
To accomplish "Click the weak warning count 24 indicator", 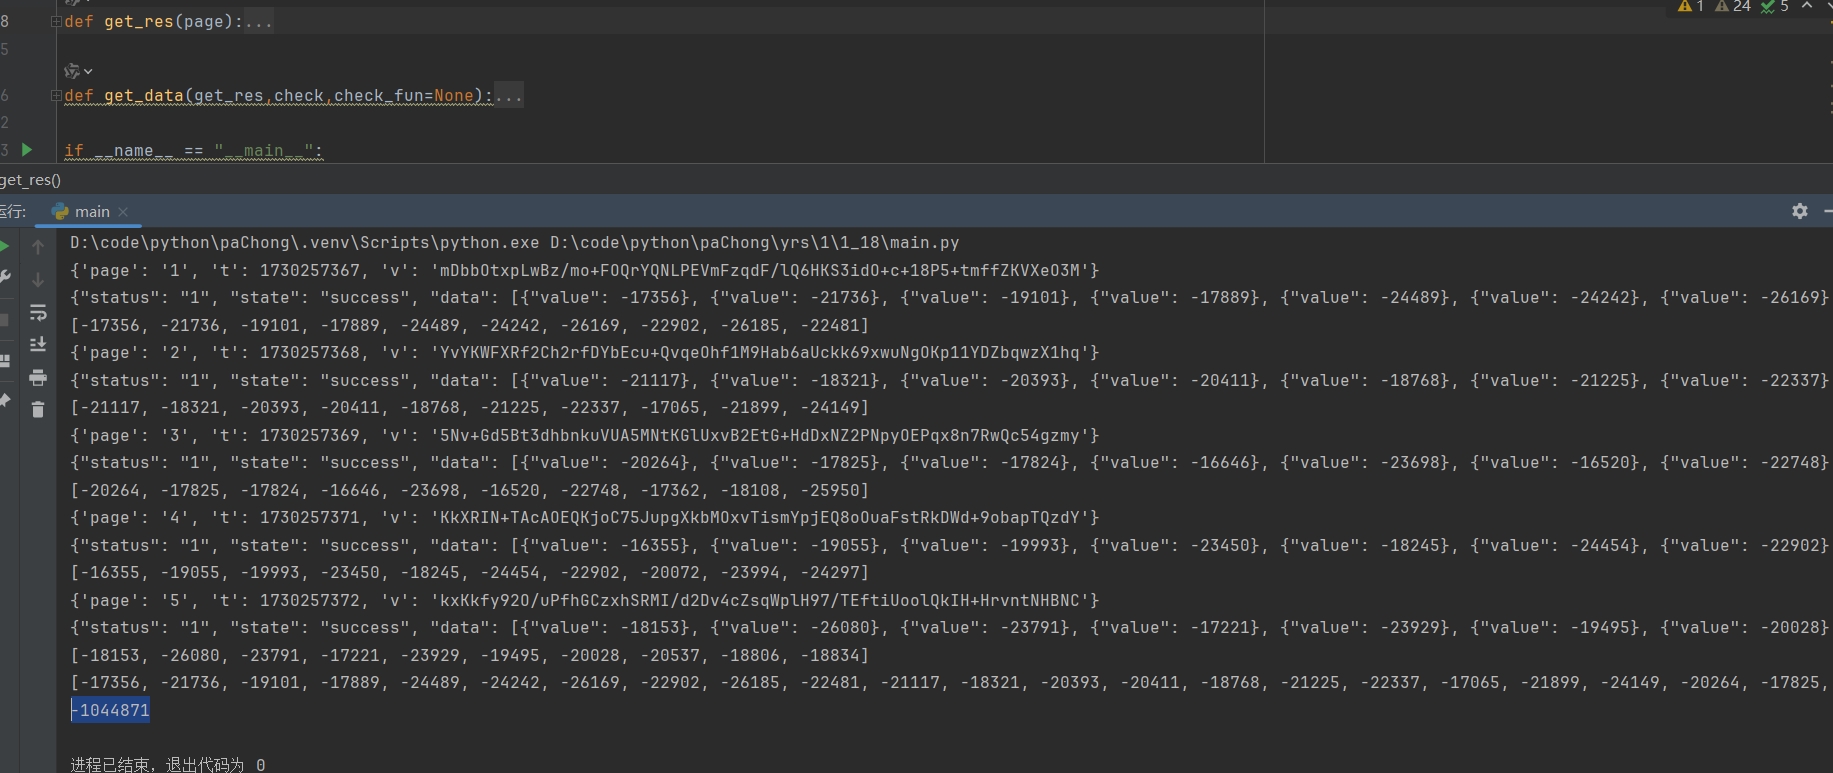I will point(1733,6).
